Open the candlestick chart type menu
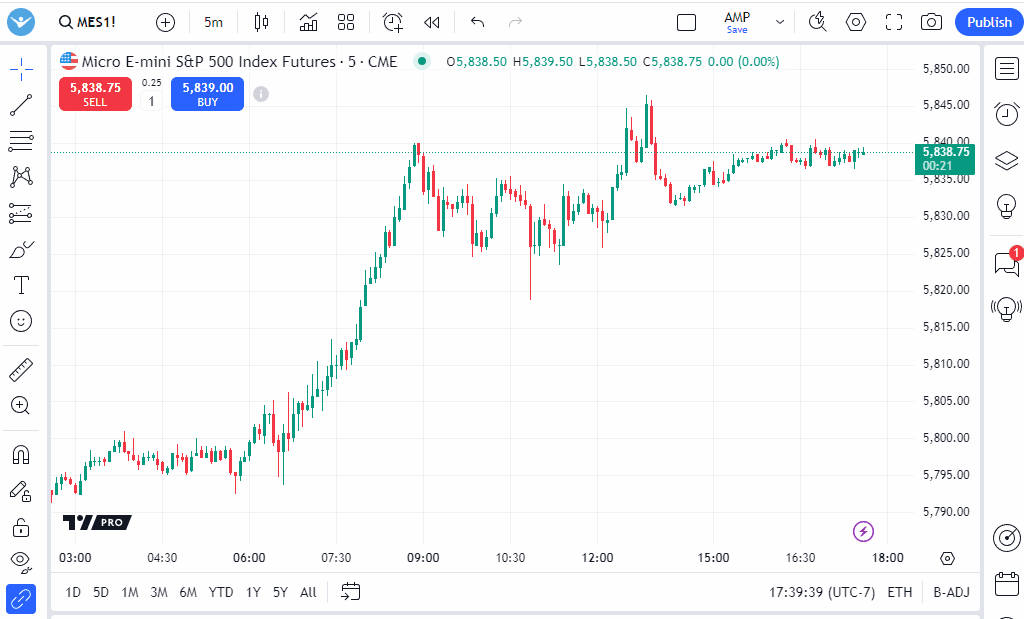The image size is (1024, 619). coord(262,22)
